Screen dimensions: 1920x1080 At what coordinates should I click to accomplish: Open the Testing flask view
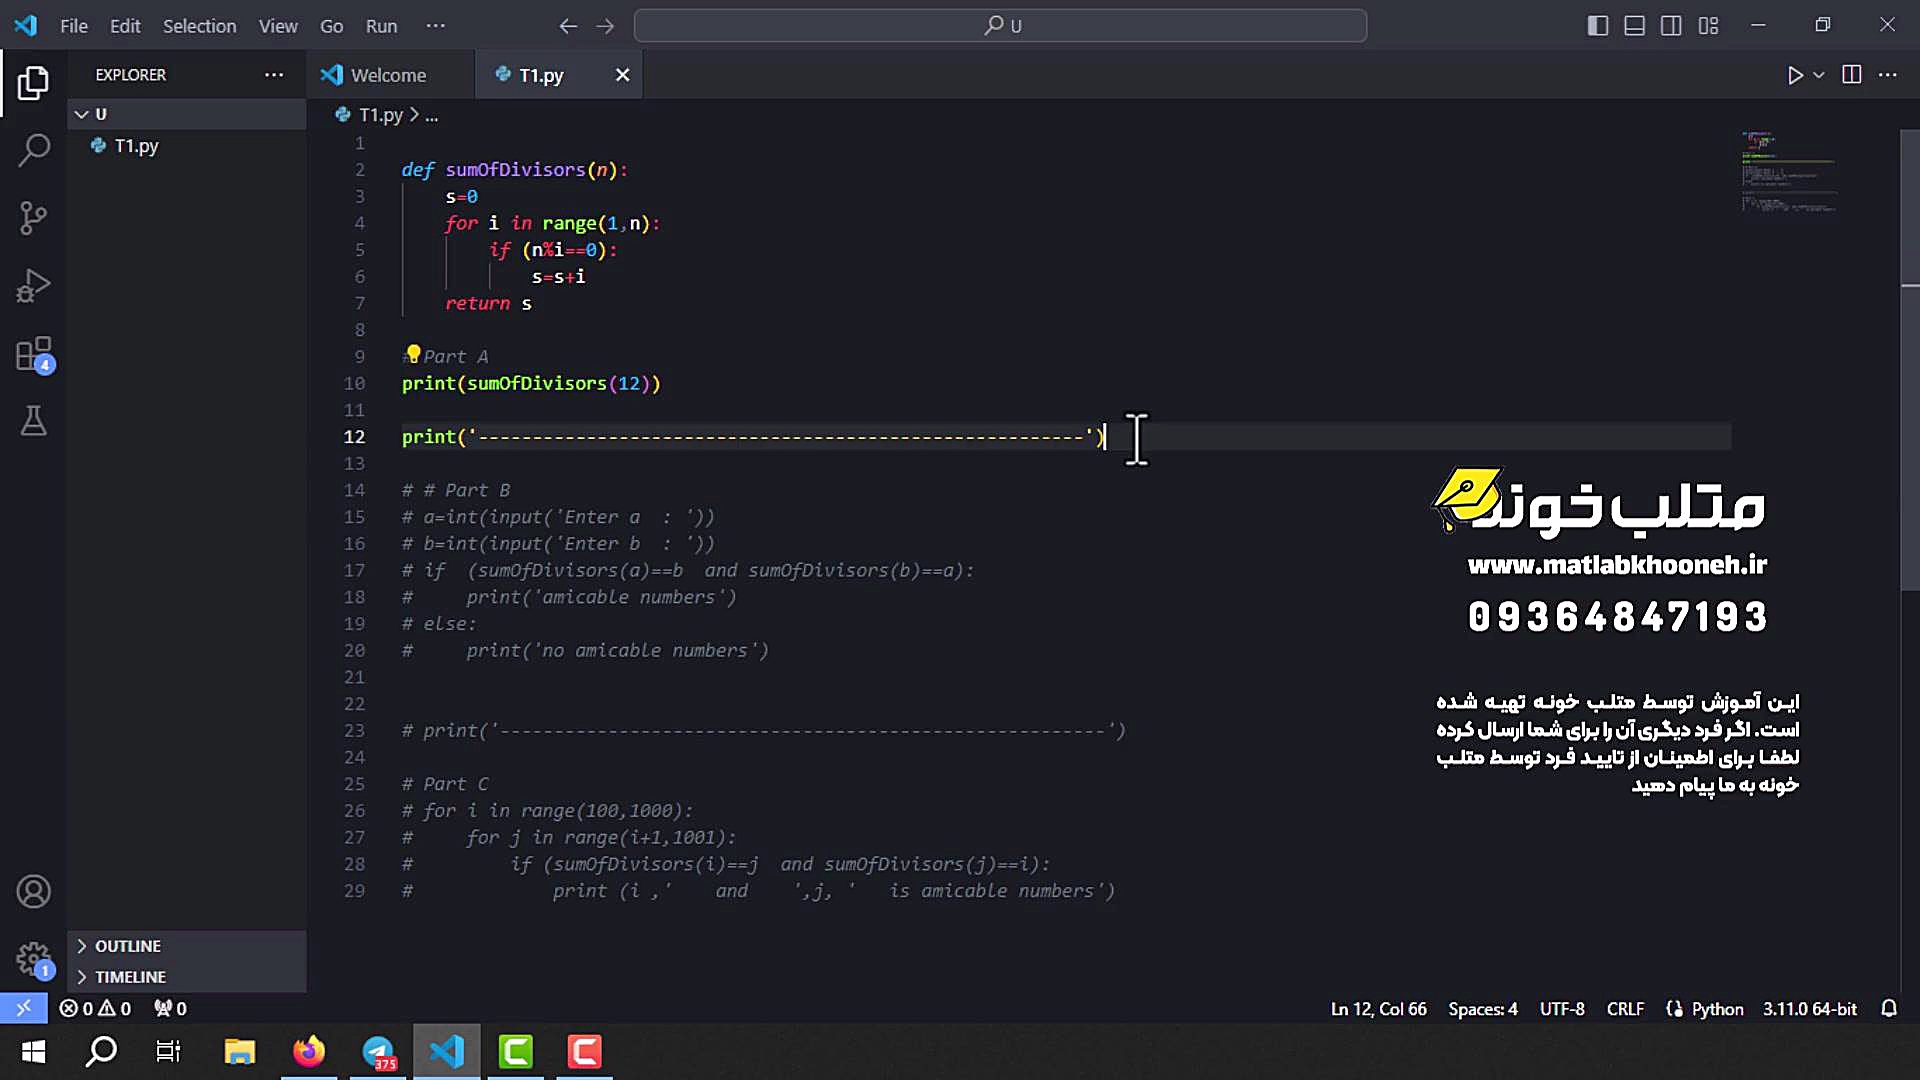(x=33, y=421)
